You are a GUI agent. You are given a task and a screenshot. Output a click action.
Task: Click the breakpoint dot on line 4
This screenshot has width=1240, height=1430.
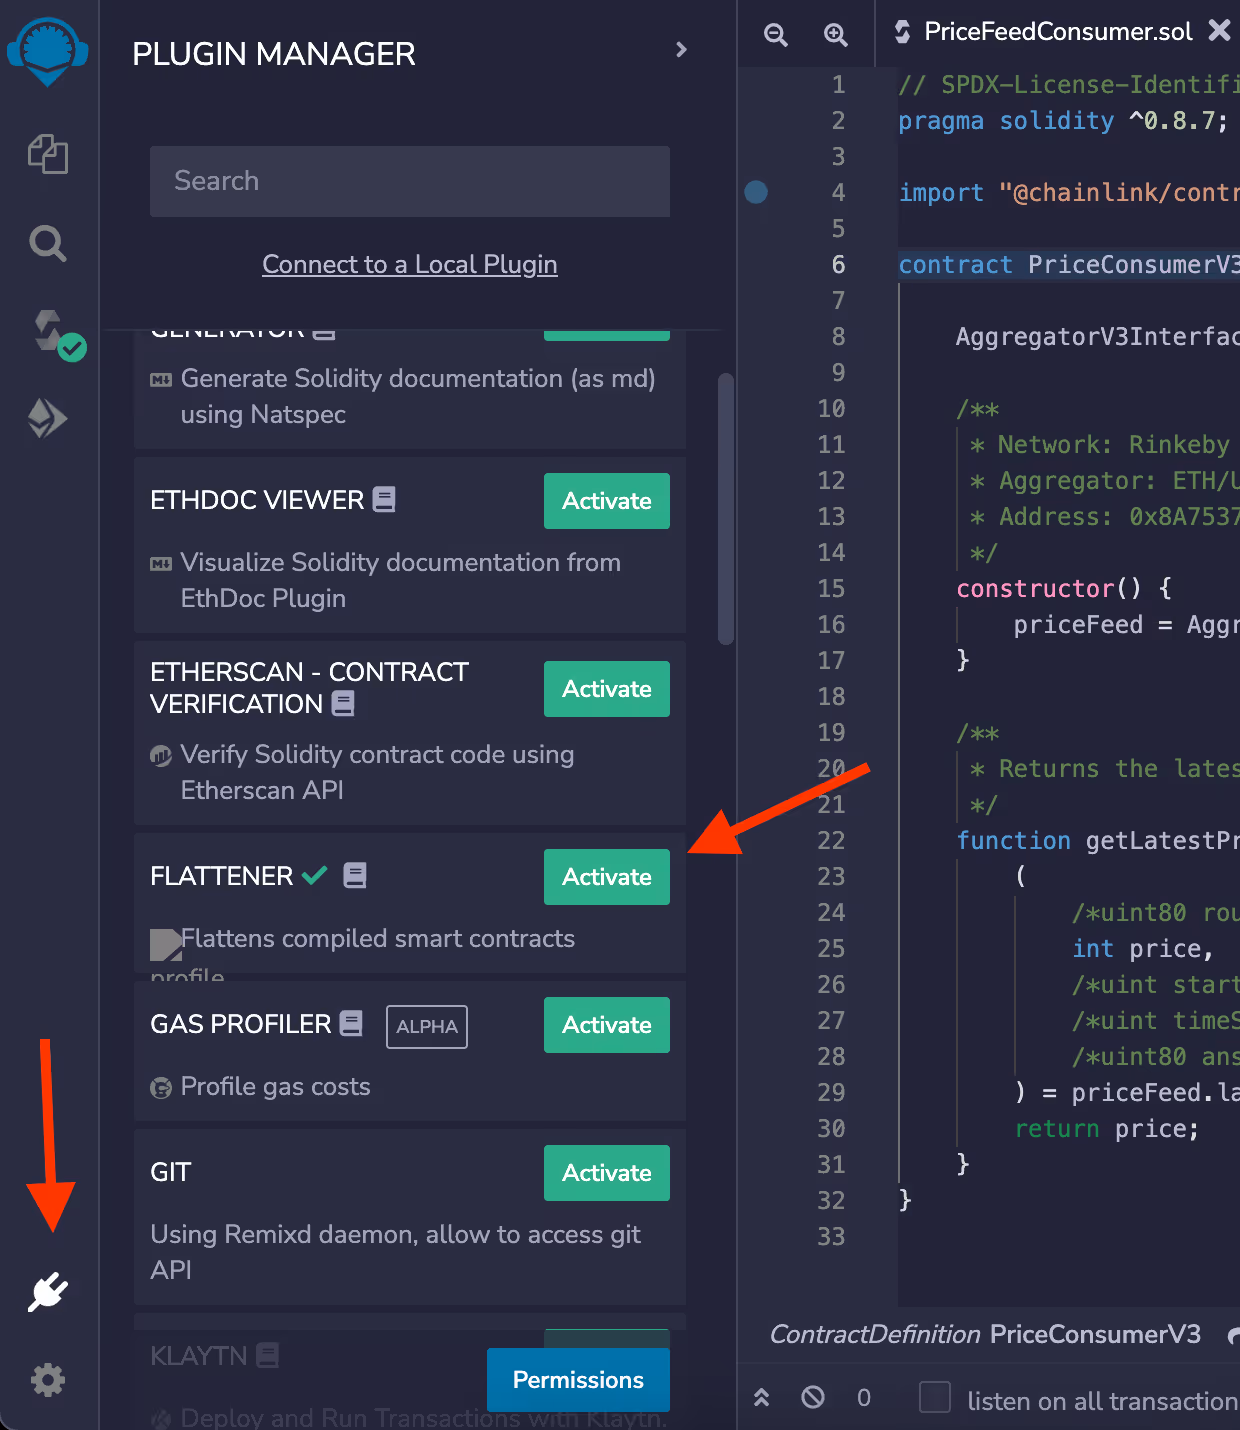point(756,192)
